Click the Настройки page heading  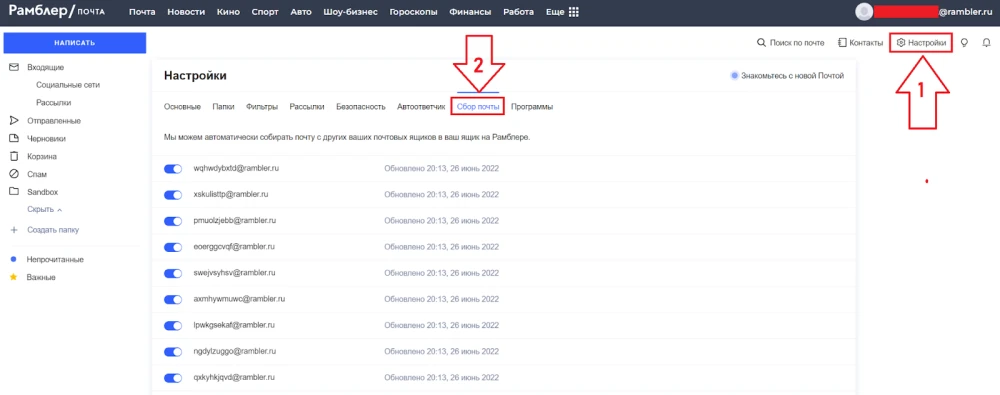pos(195,76)
